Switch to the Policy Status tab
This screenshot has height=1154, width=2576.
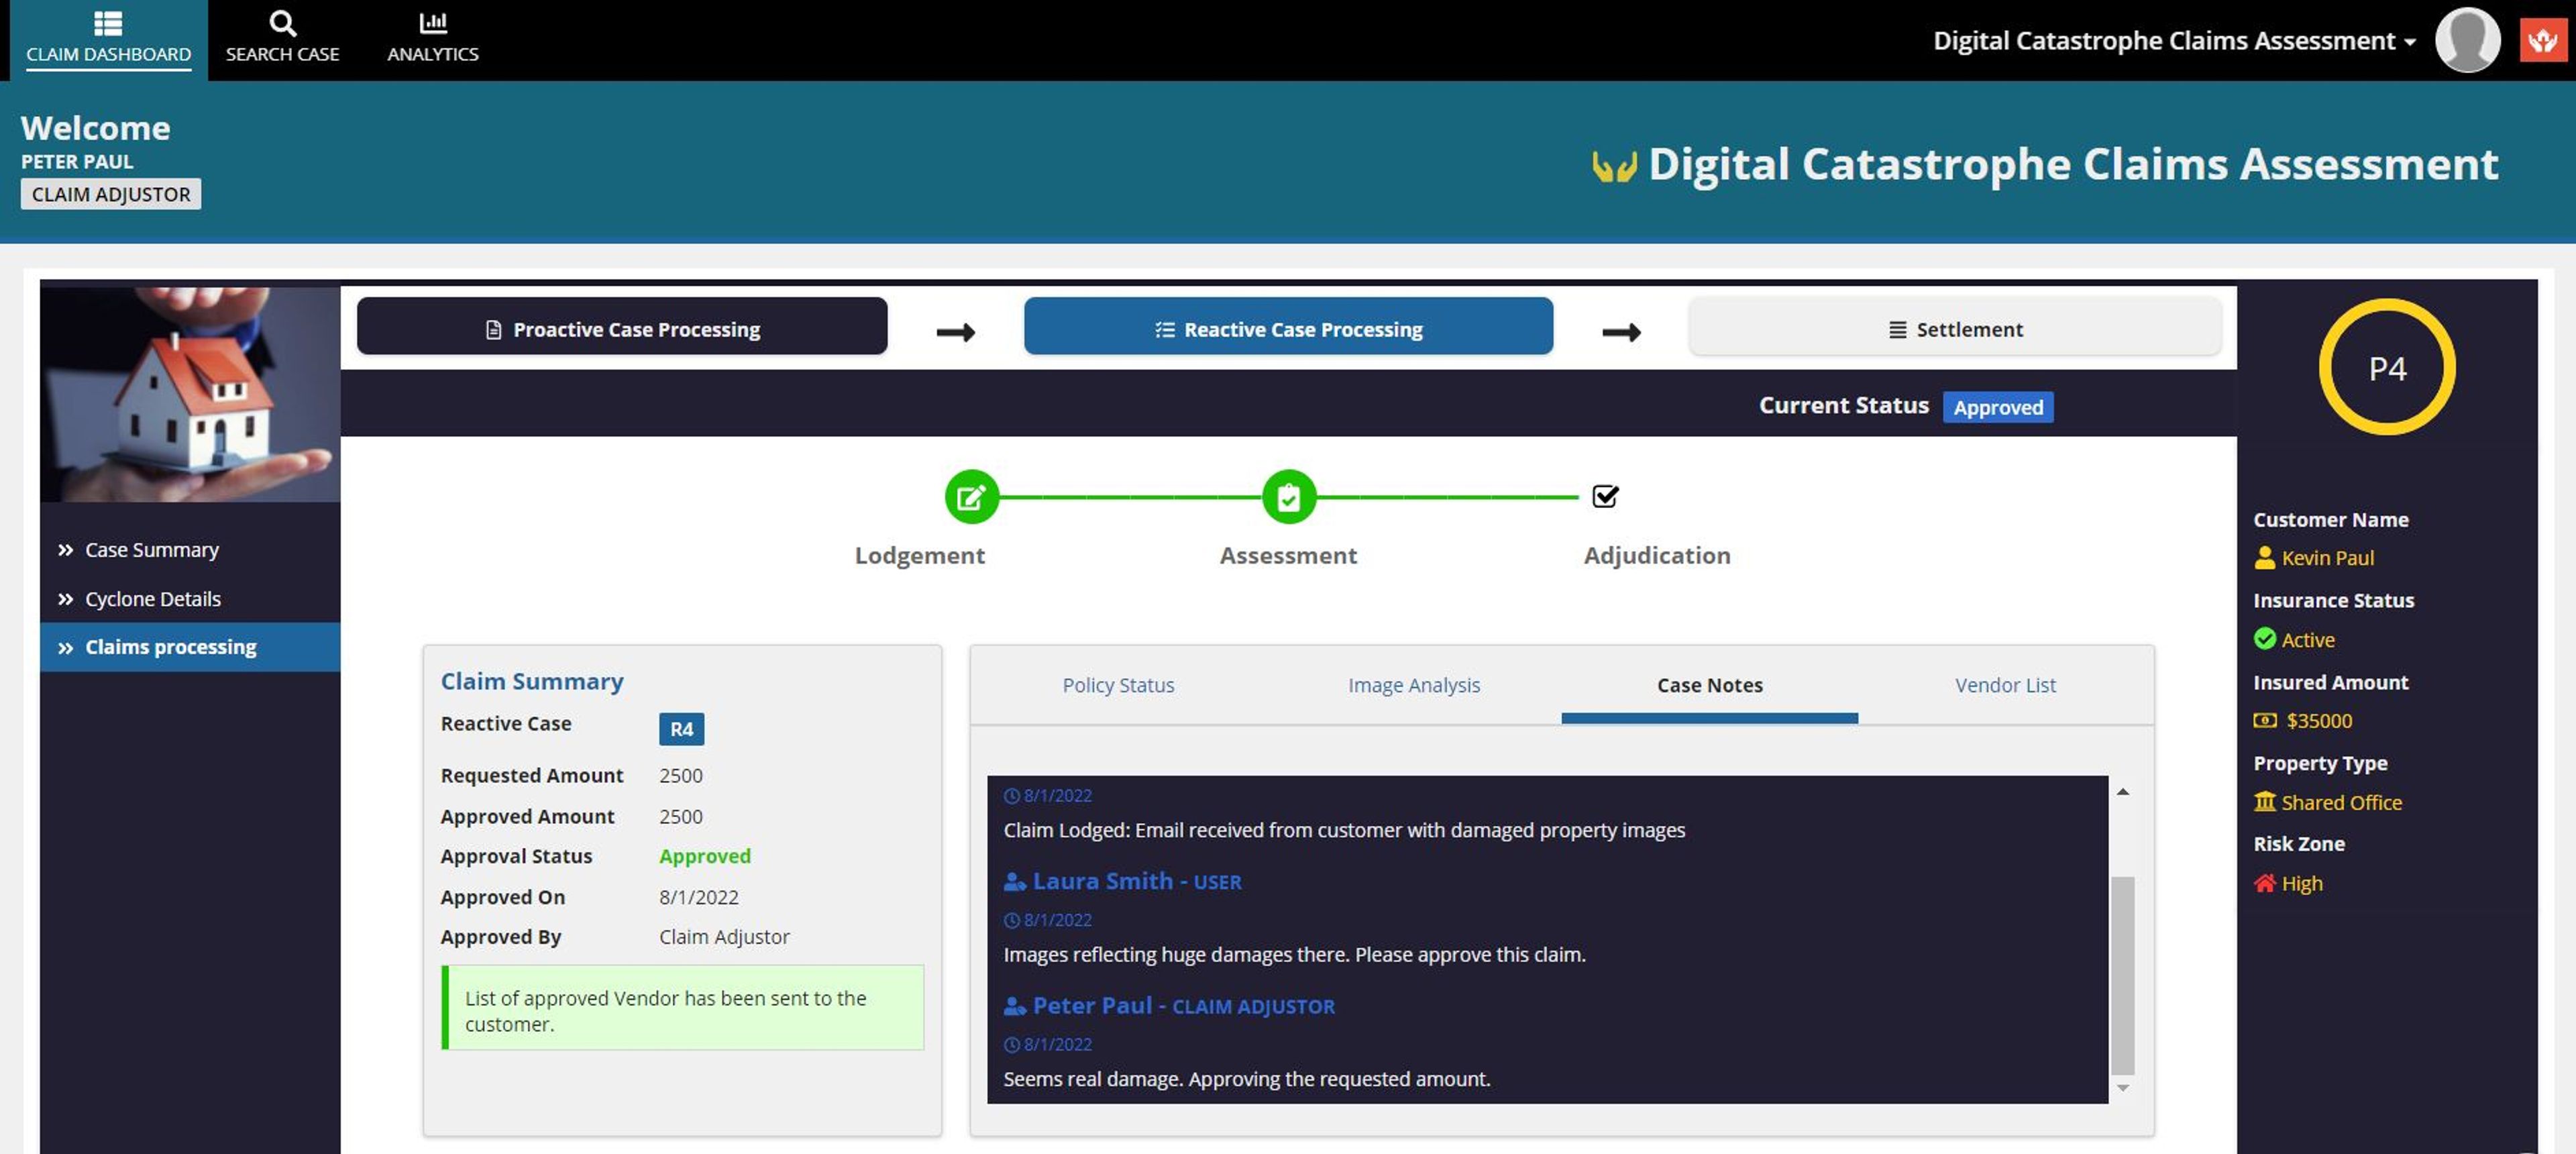pyautogui.click(x=1117, y=685)
